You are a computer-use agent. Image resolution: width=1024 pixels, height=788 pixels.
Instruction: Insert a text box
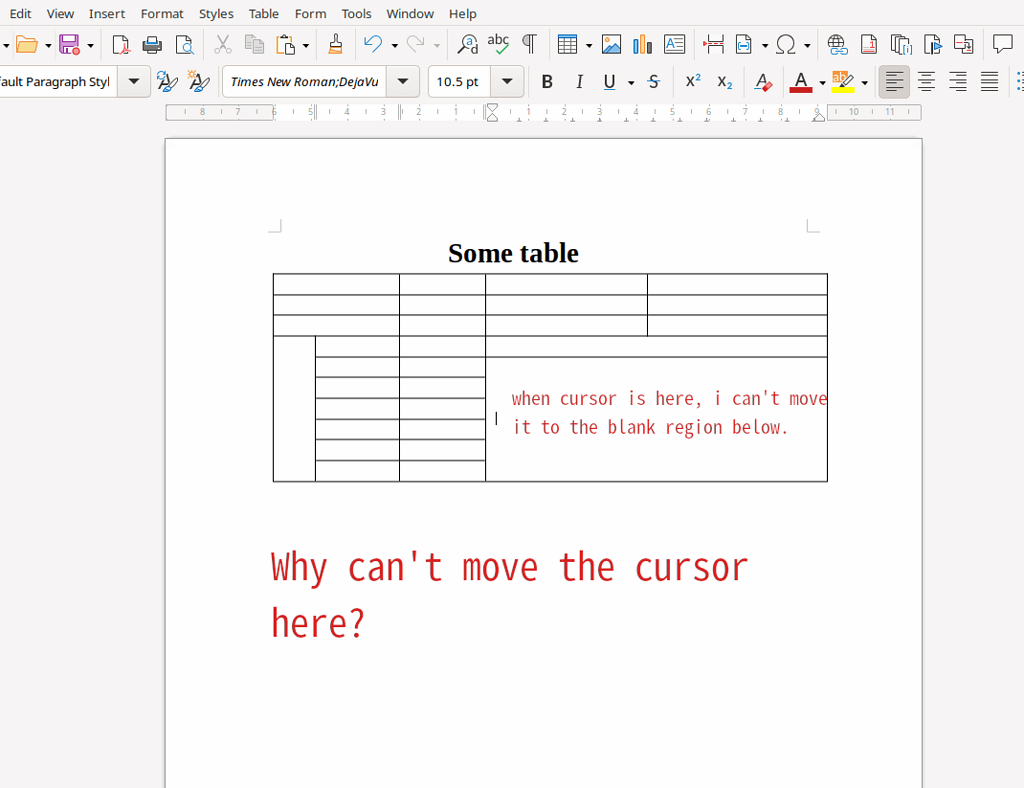(x=674, y=44)
